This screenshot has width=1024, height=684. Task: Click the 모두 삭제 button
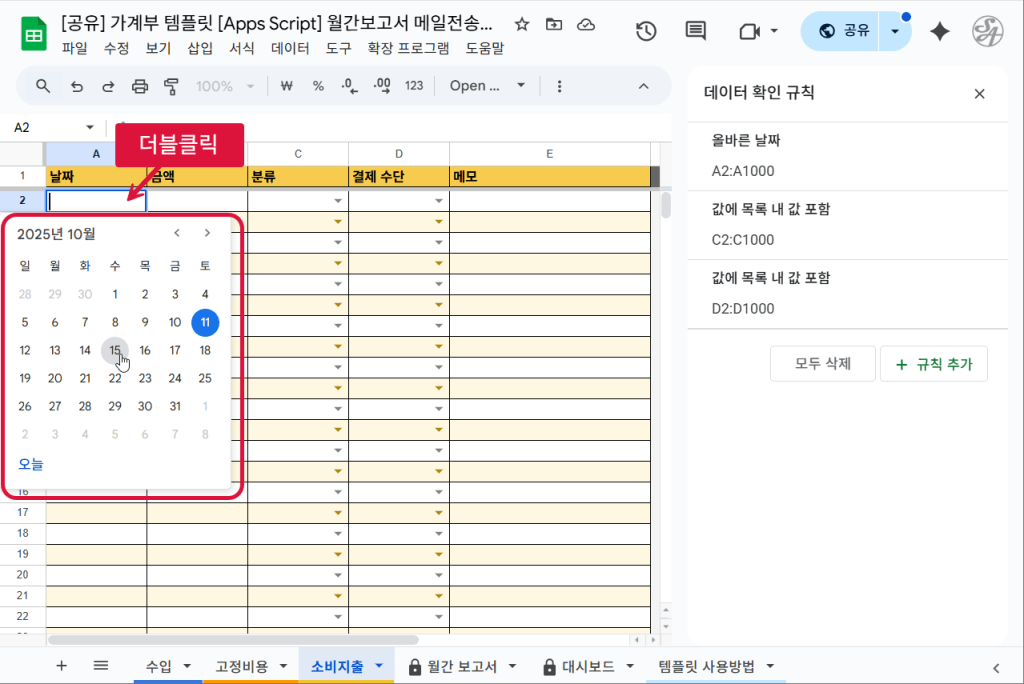(822, 364)
